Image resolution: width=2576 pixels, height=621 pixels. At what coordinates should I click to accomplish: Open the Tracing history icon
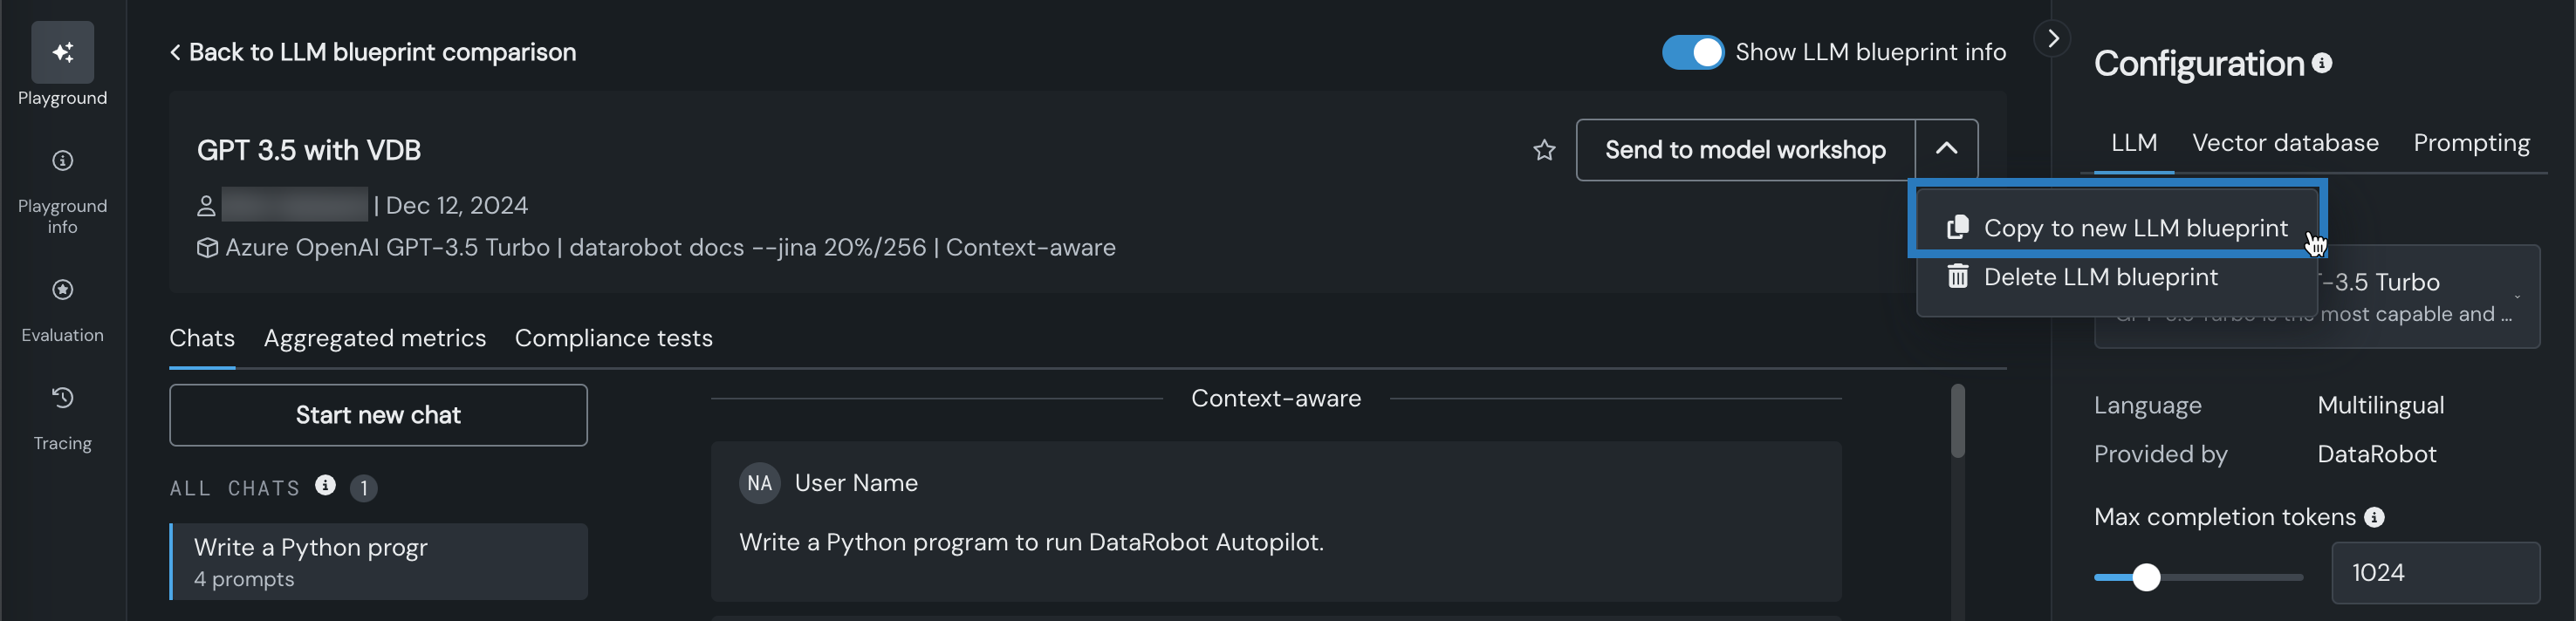click(62, 398)
